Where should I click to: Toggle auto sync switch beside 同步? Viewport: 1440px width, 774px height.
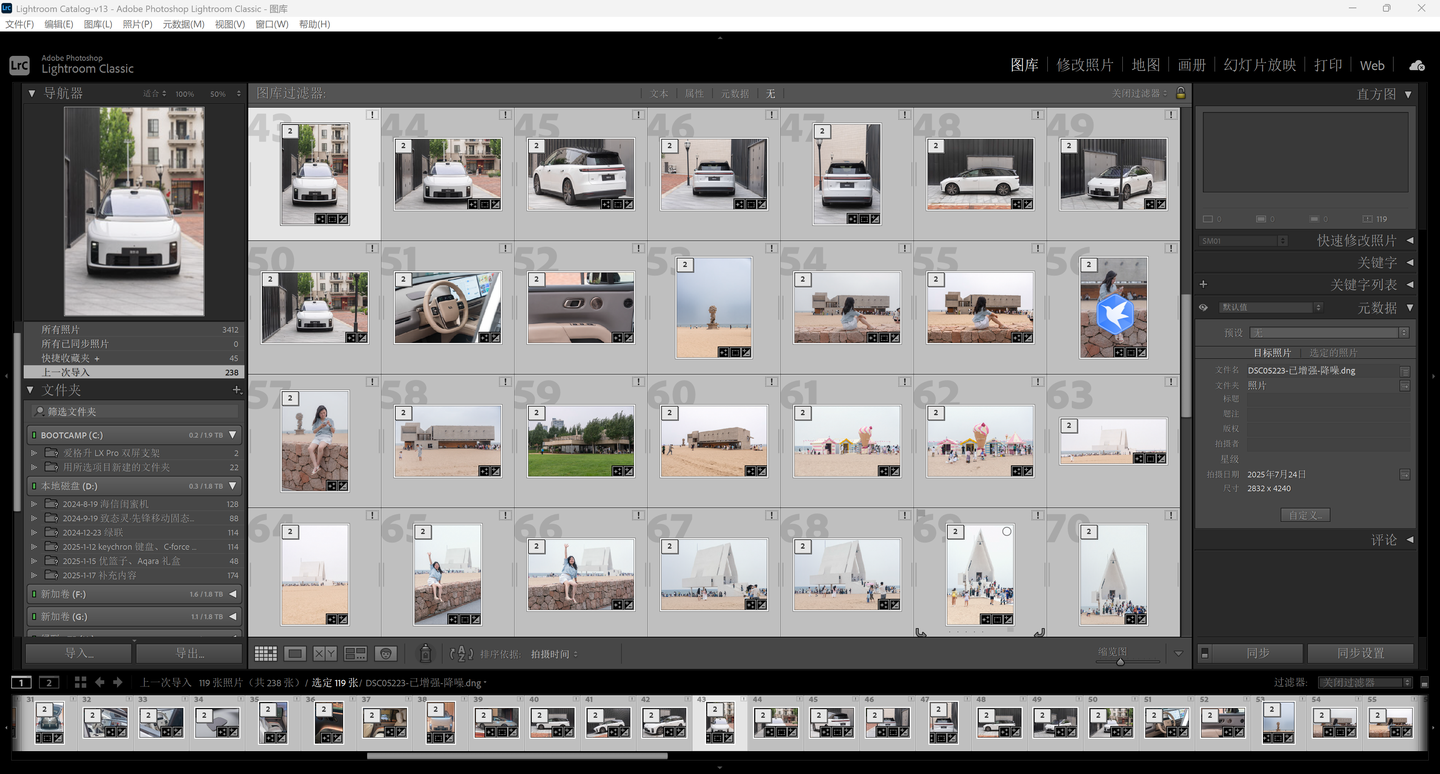click(x=1204, y=653)
